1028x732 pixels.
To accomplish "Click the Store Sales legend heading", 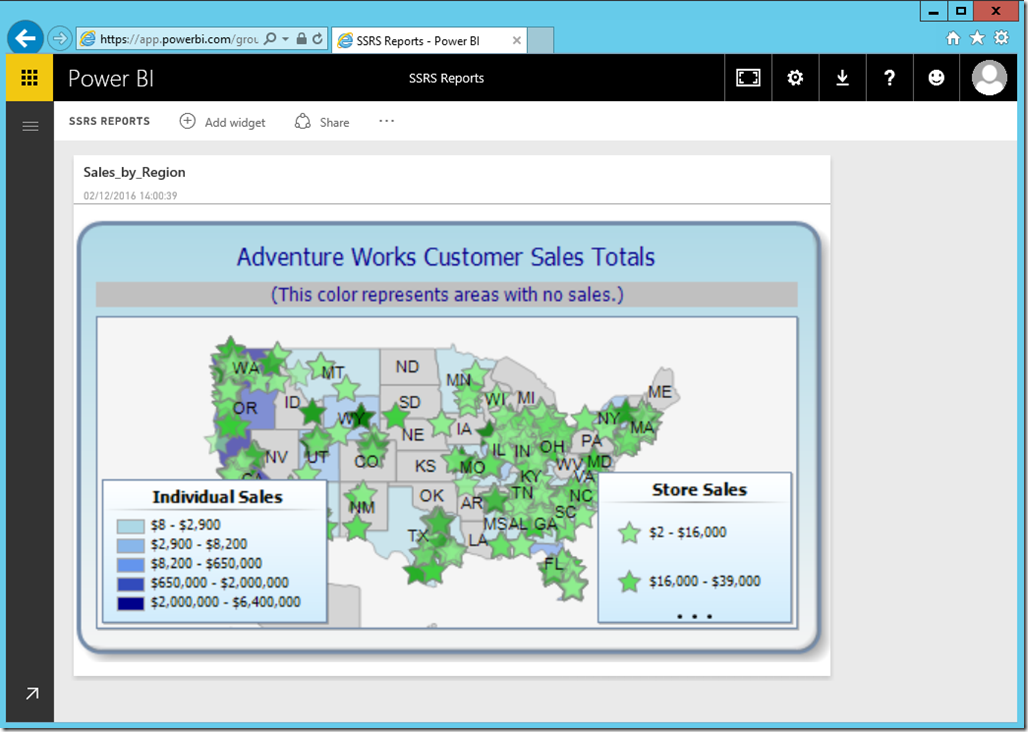I will coord(700,490).
